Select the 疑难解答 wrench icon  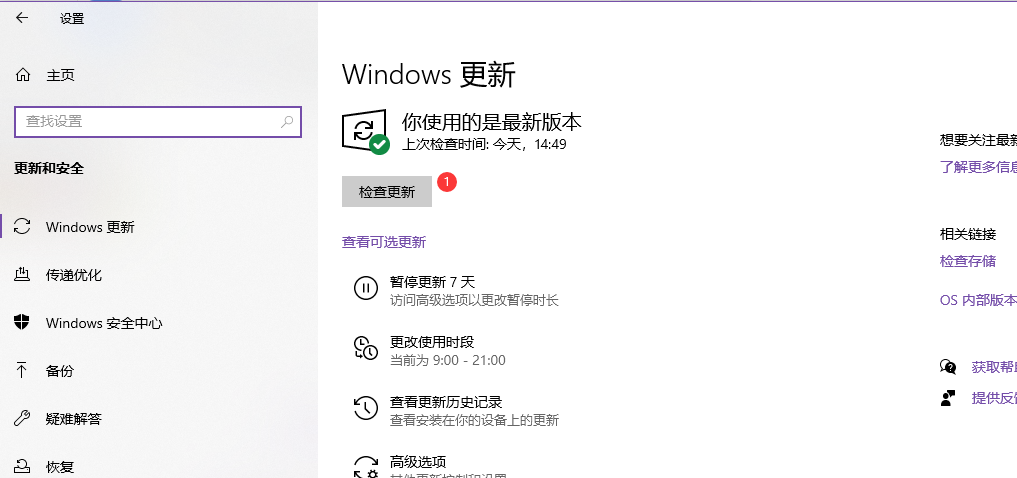tap(22, 418)
